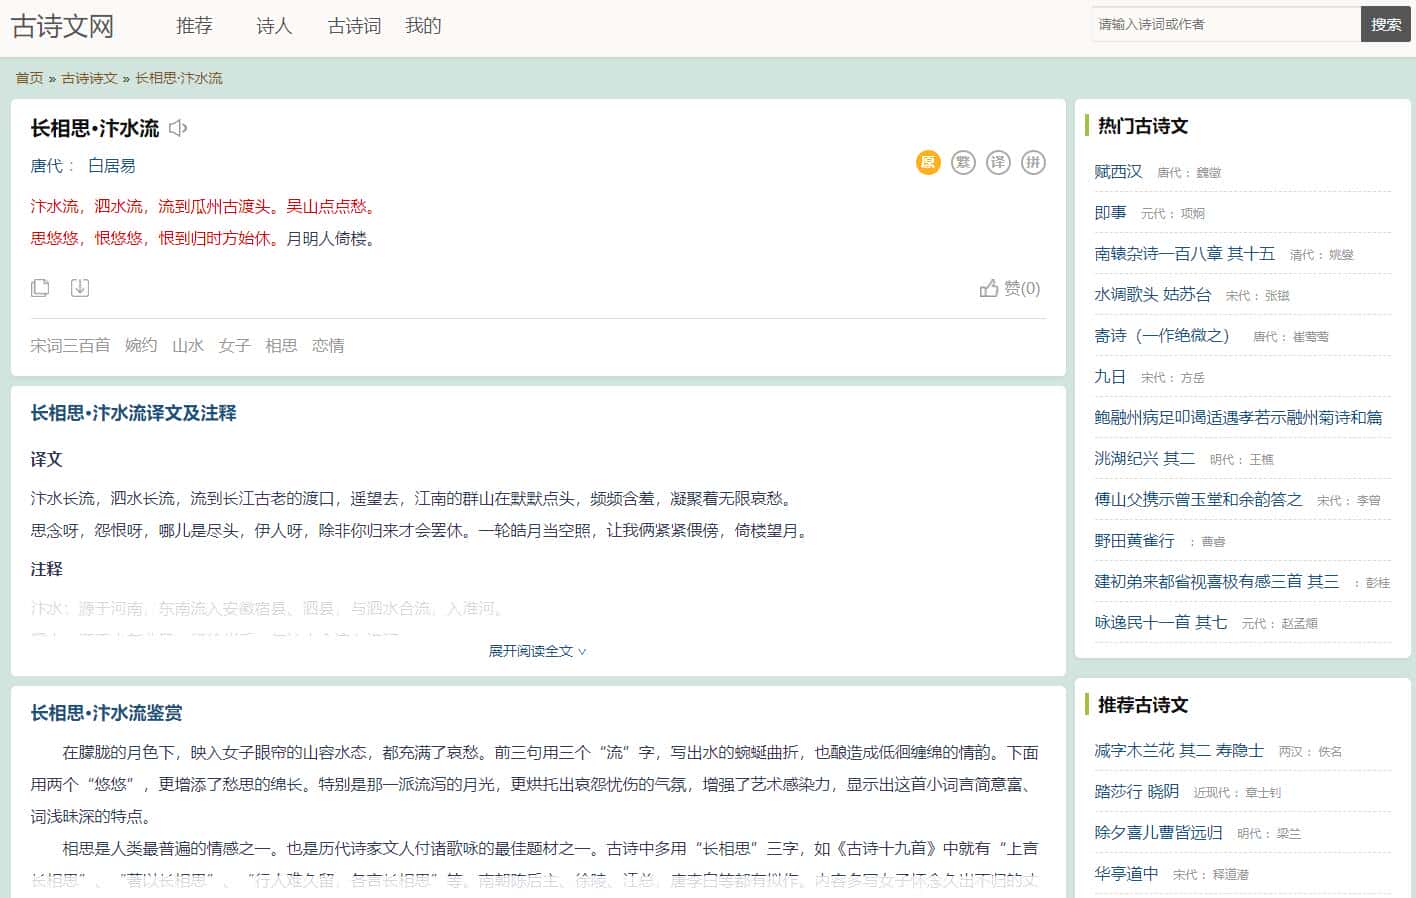Screen dimensions: 1416x898
Task: Like the poem with thumbs-up icon
Action: [x=989, y=288]
